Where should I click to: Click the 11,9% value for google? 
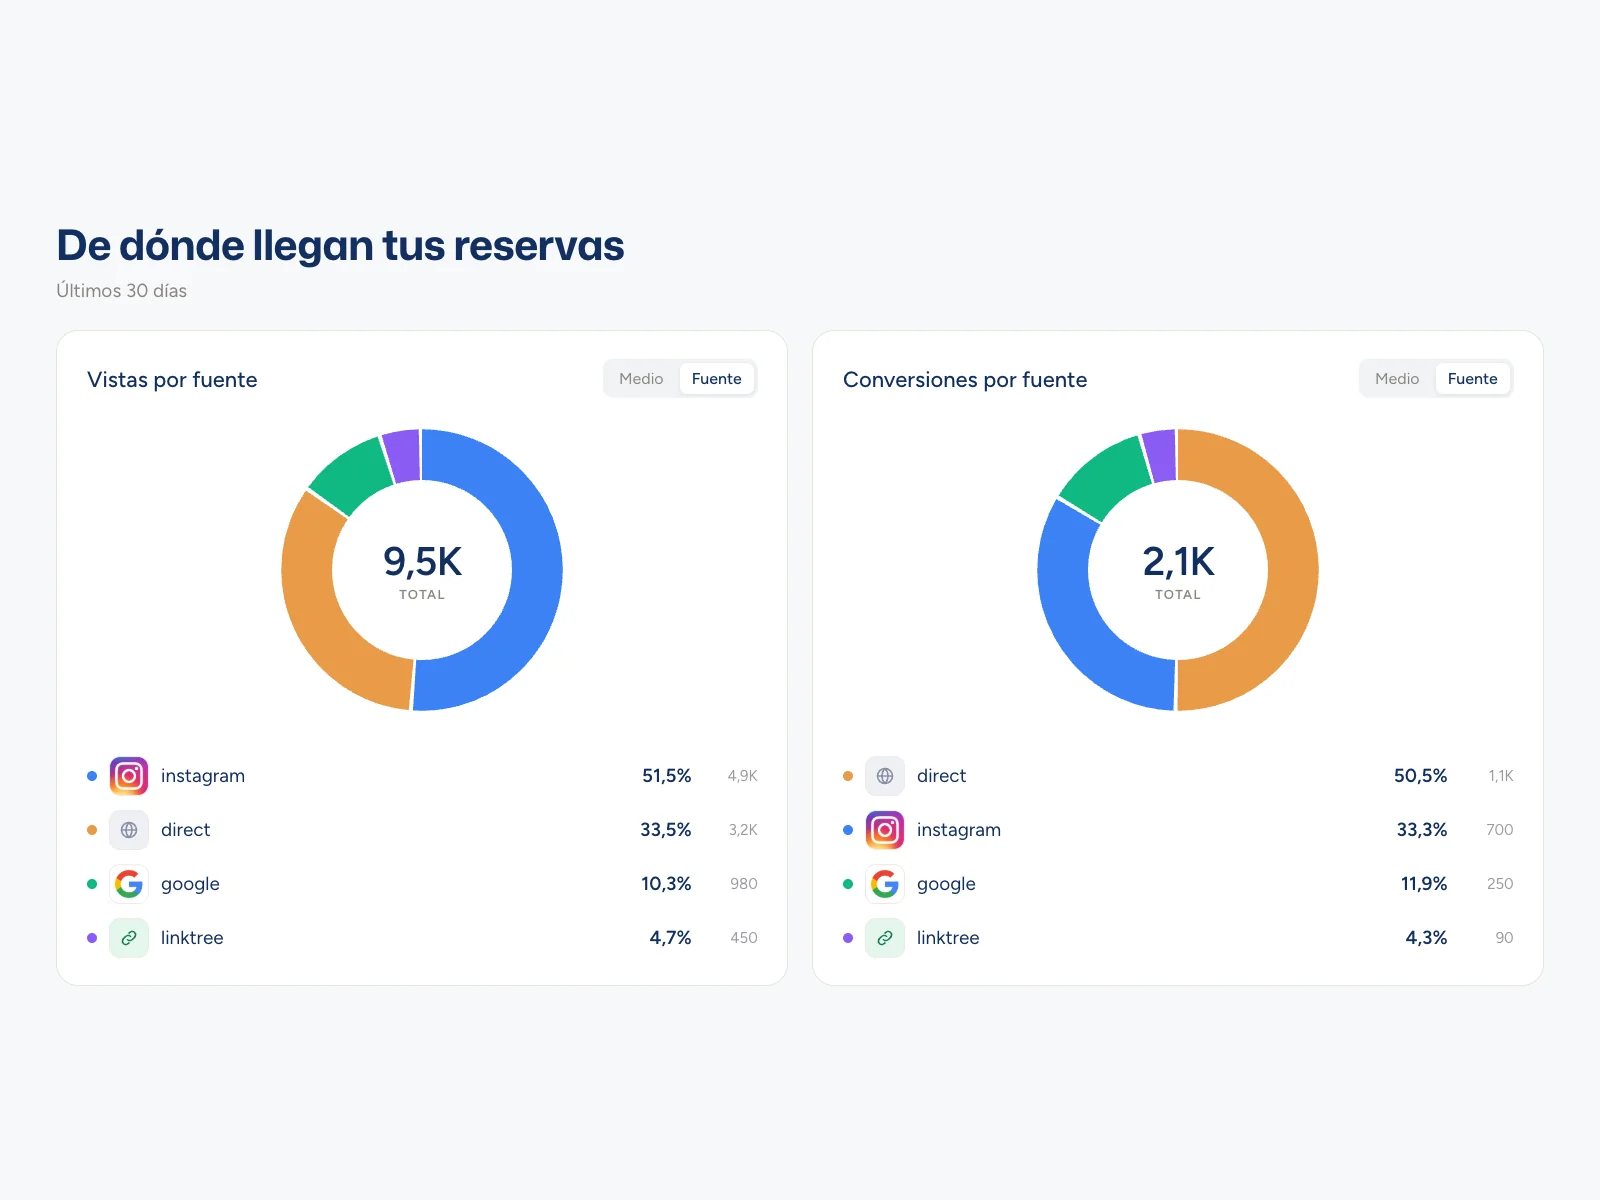pyautogui.click(x=1424, y=884)
